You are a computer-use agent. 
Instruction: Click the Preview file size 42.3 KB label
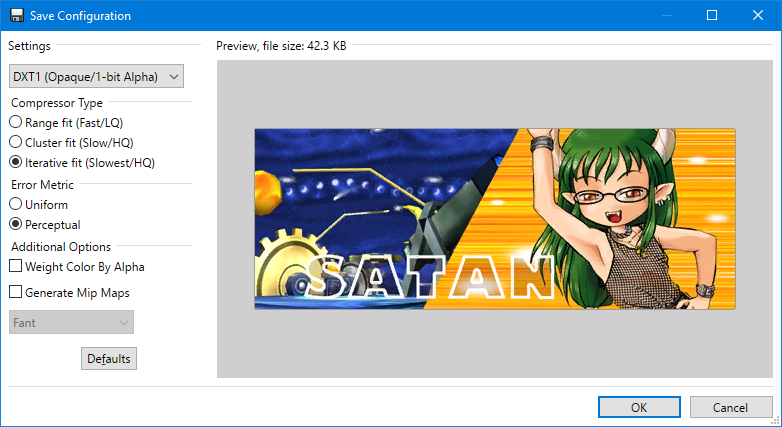[281, 46]
